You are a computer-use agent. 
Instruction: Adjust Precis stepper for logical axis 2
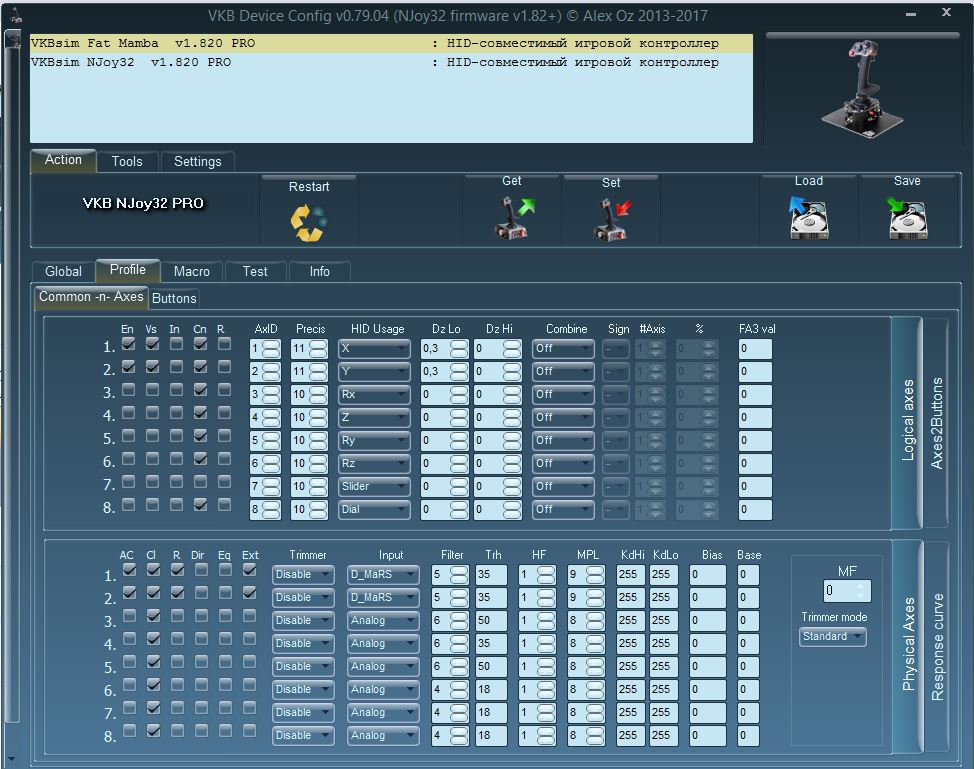pyautogui.click(x=318, y=372)
